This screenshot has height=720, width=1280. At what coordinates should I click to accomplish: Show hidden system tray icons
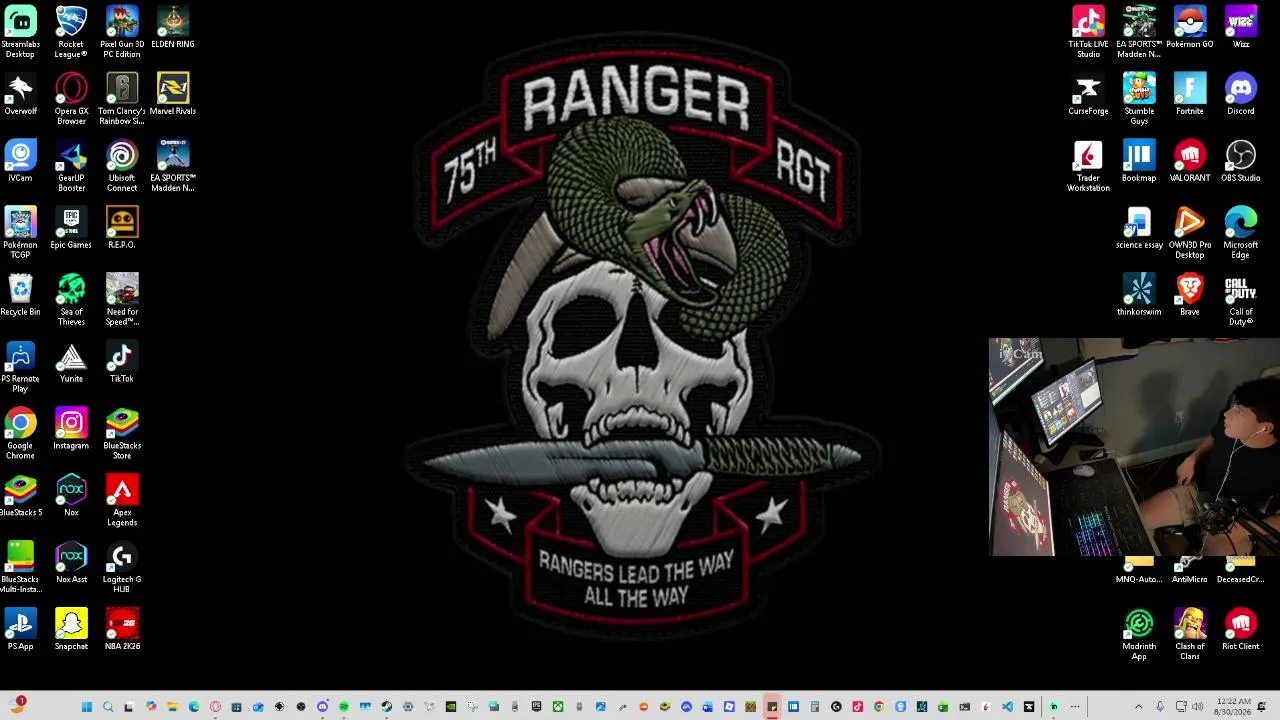[1138, 707]
